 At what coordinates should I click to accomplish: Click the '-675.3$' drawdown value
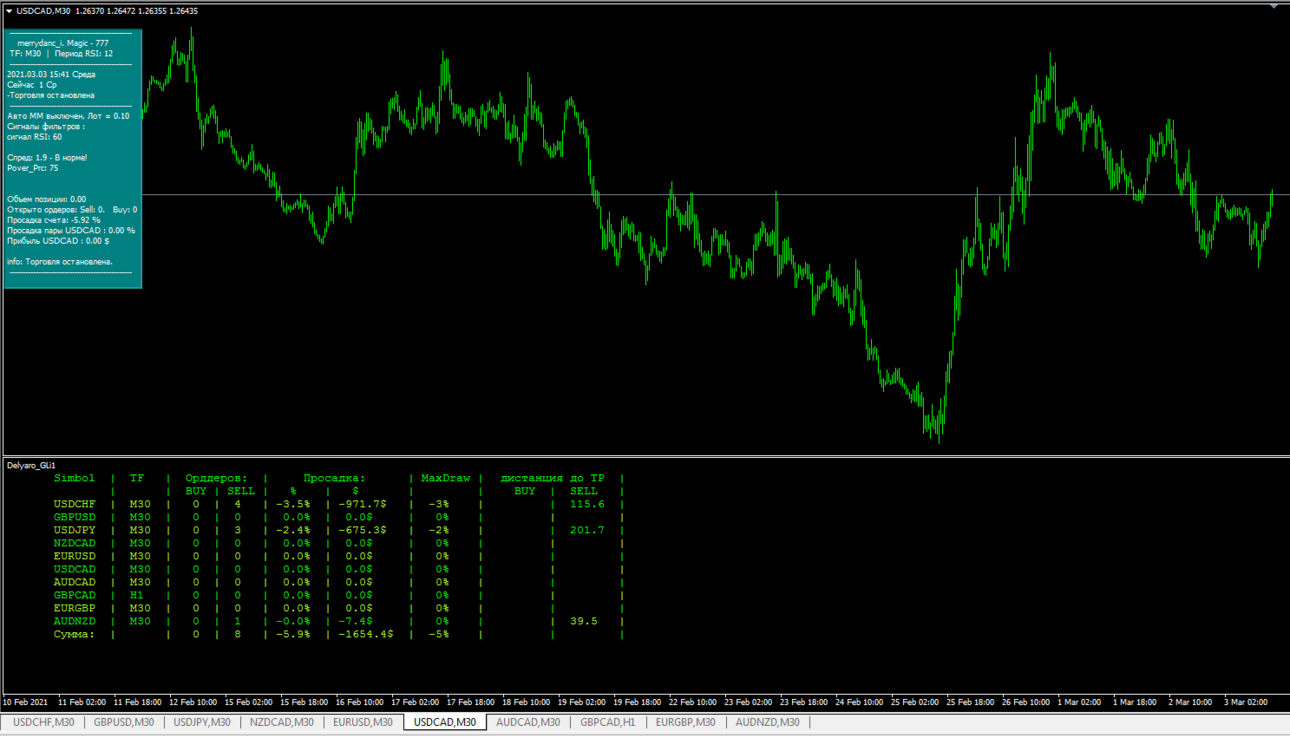(362, 530)
